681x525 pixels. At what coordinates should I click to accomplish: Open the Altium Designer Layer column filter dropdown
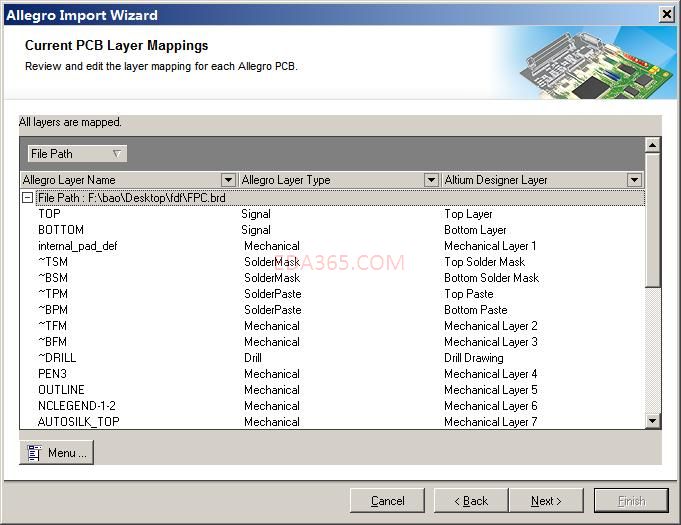tap(634, 179)
